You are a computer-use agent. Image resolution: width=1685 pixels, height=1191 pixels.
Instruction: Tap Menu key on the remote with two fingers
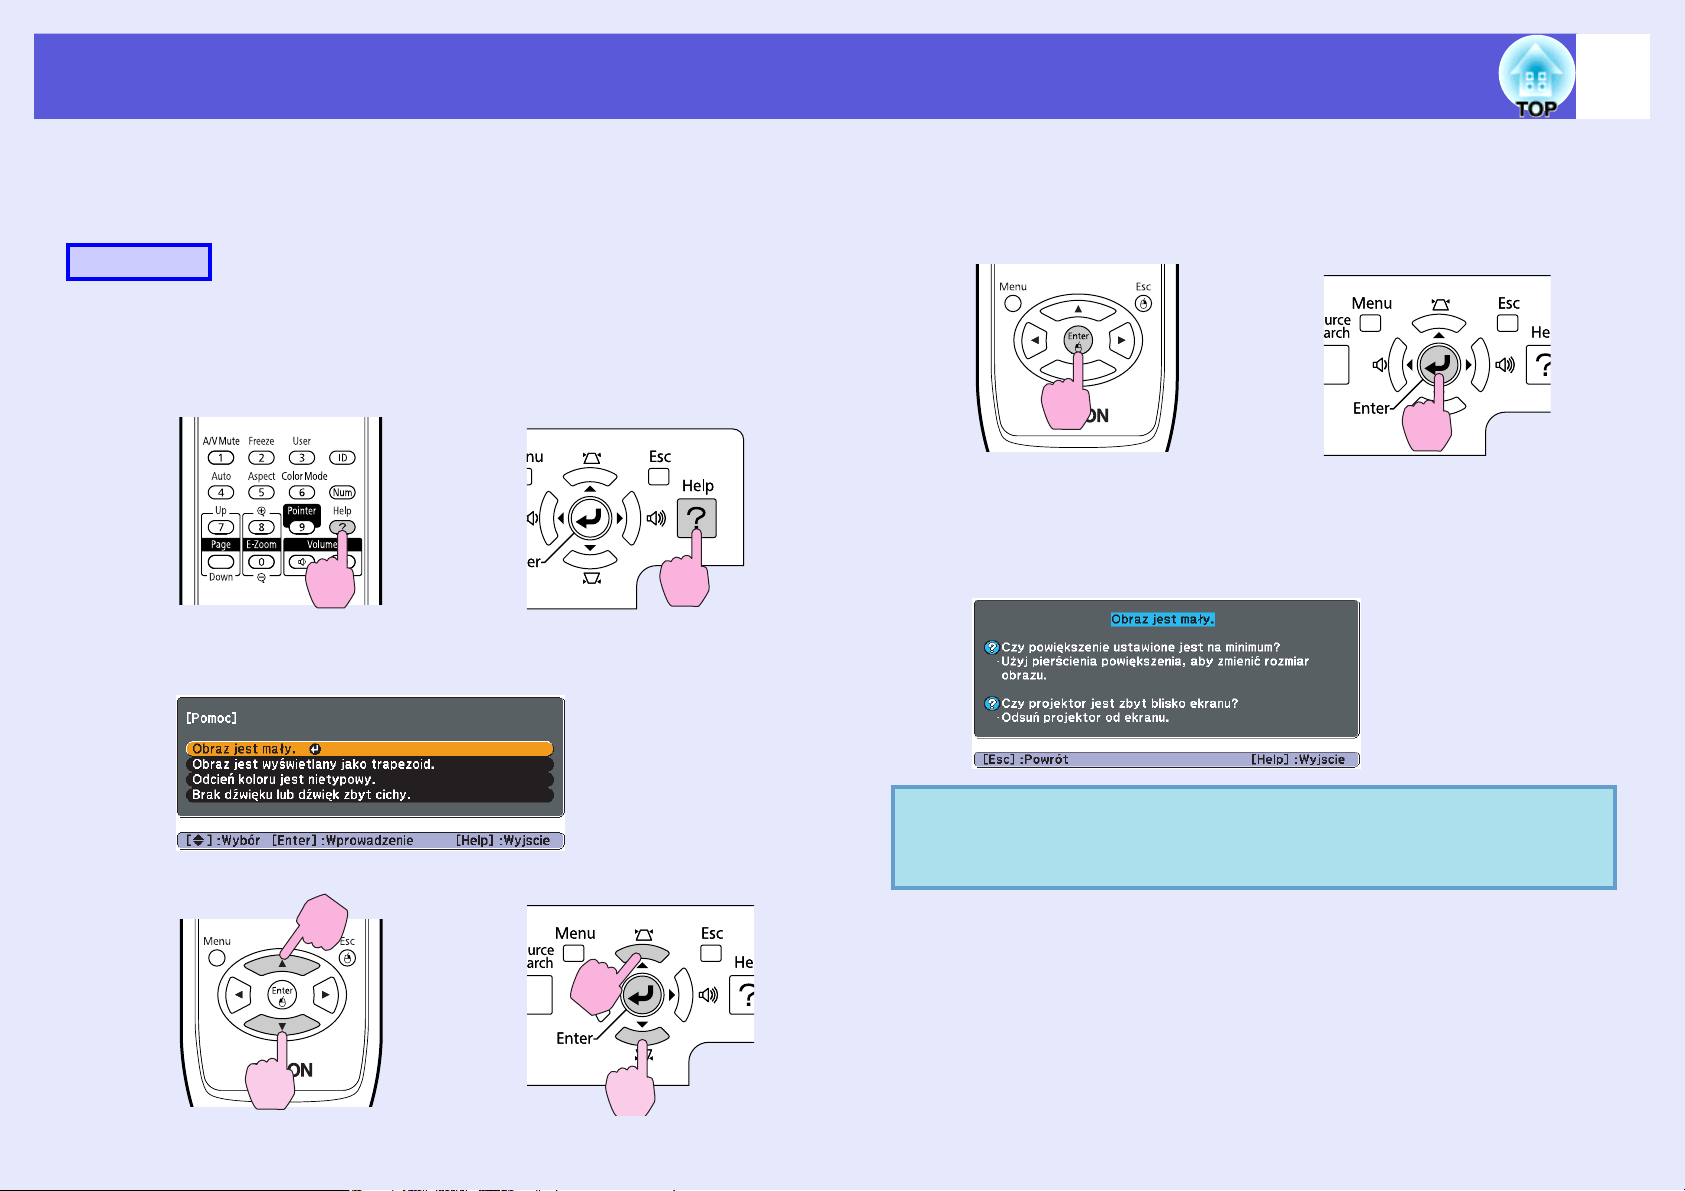[217, 958]
